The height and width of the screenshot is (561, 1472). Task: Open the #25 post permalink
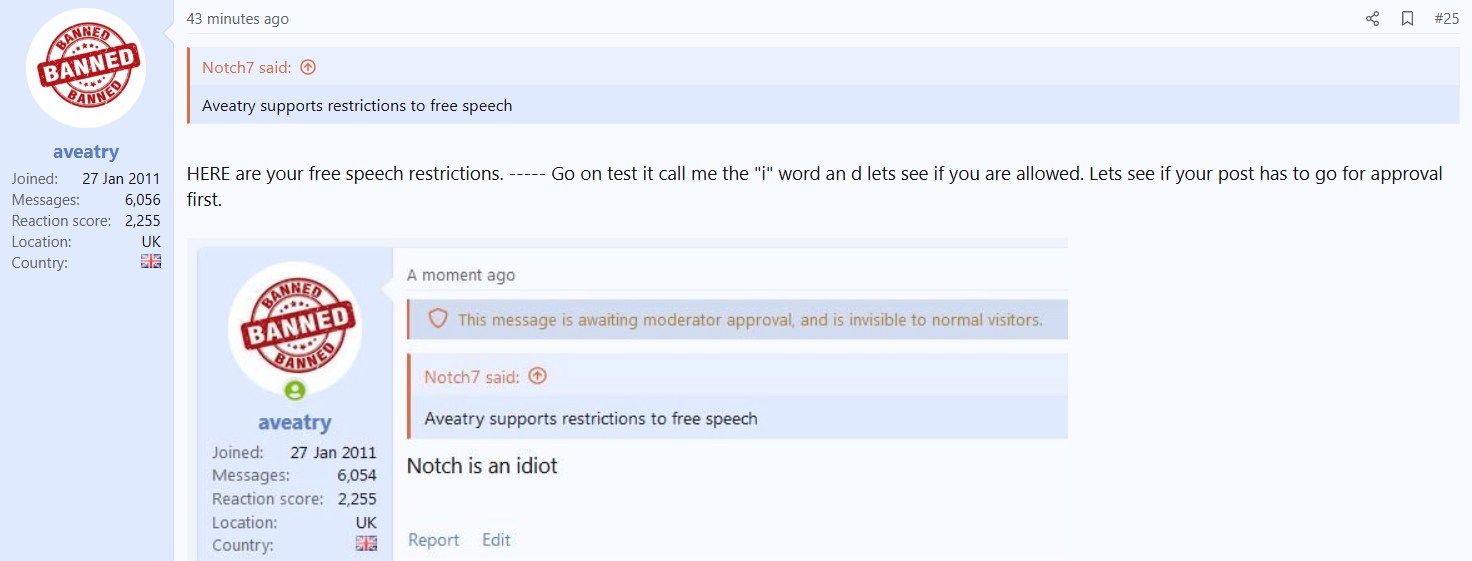coord(1446,19)
